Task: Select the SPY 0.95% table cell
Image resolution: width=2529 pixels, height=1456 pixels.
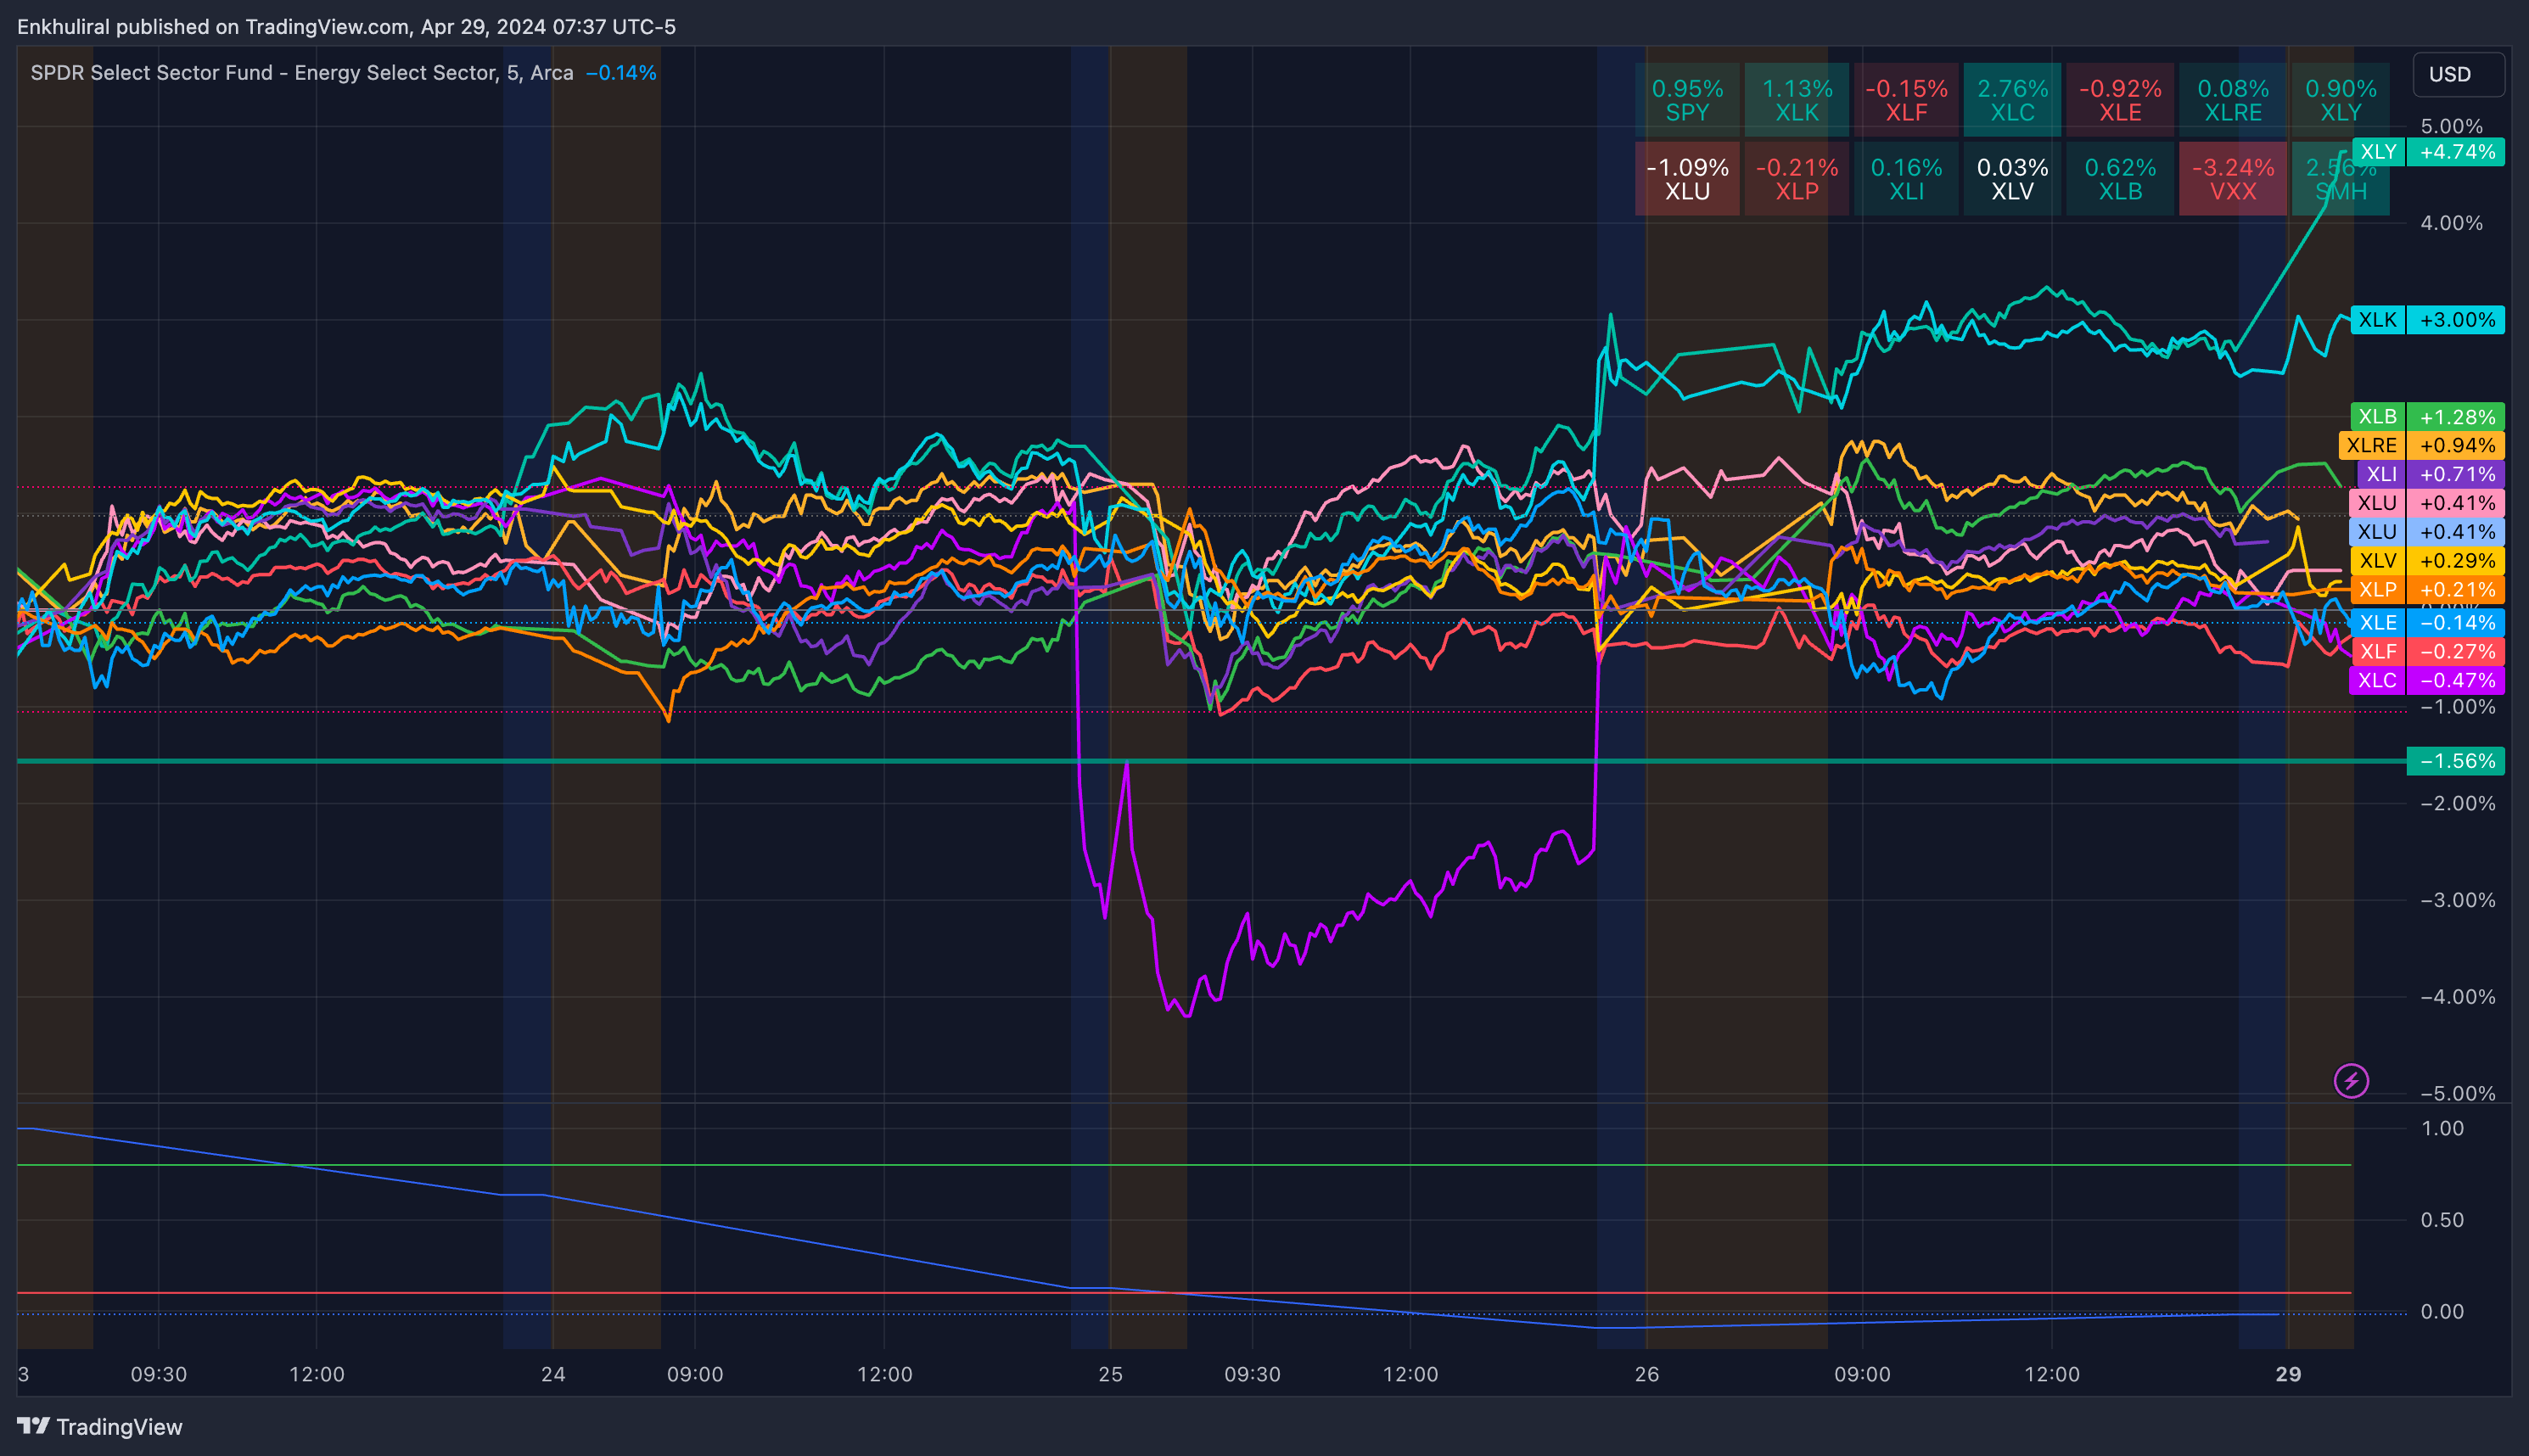Action: 1687,100
